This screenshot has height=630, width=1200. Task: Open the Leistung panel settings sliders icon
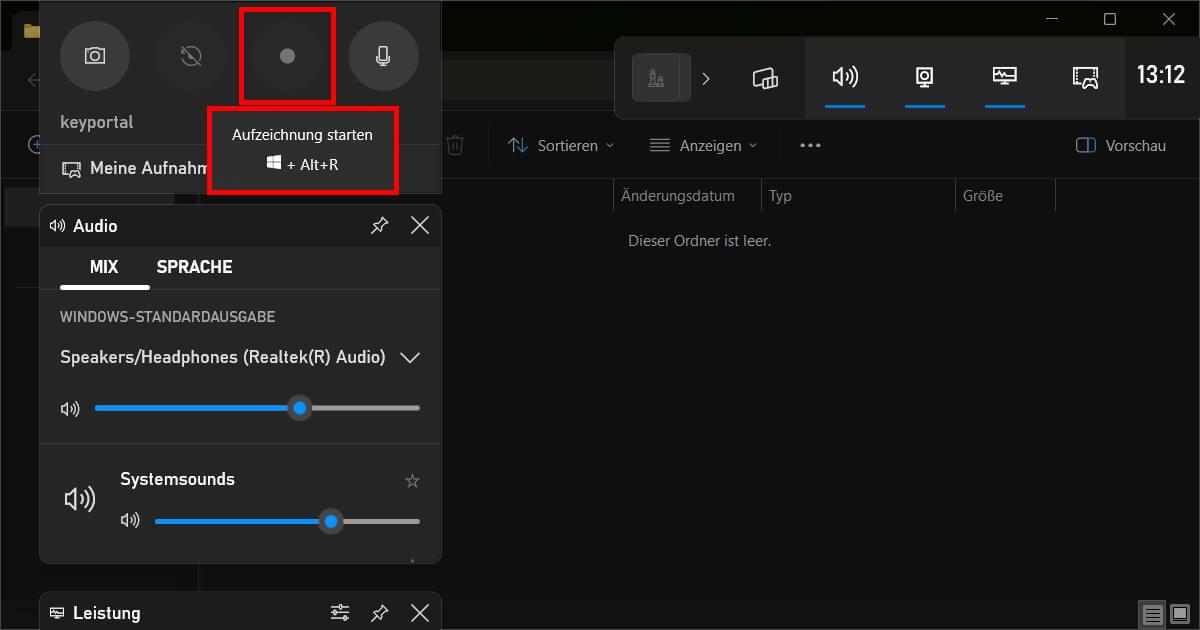[339, 612]
